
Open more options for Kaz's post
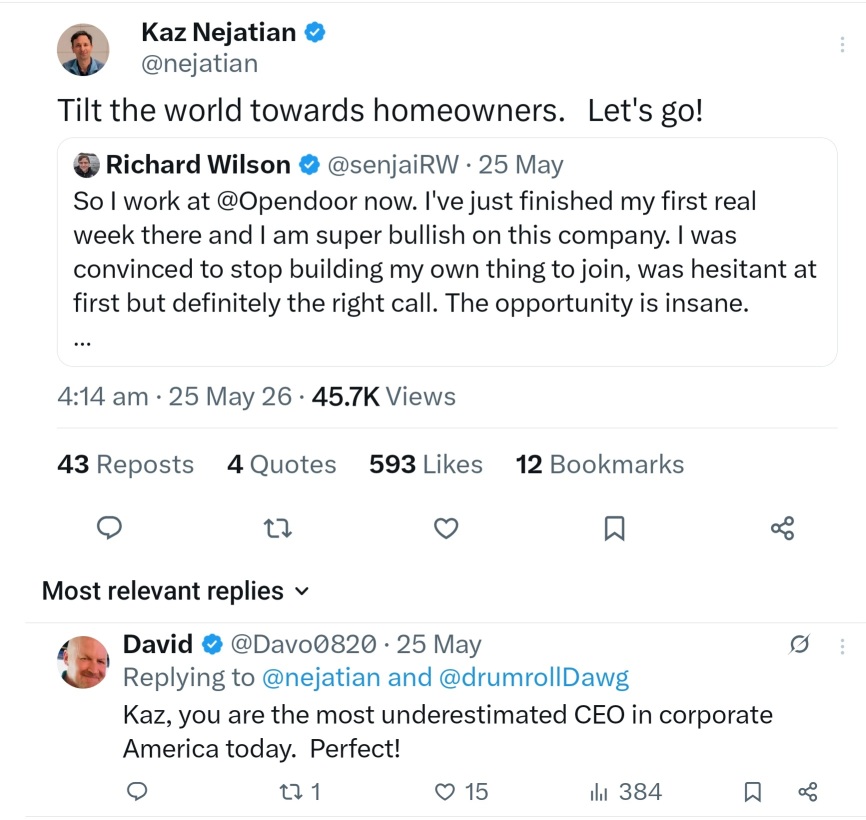[x=842, y=44]
